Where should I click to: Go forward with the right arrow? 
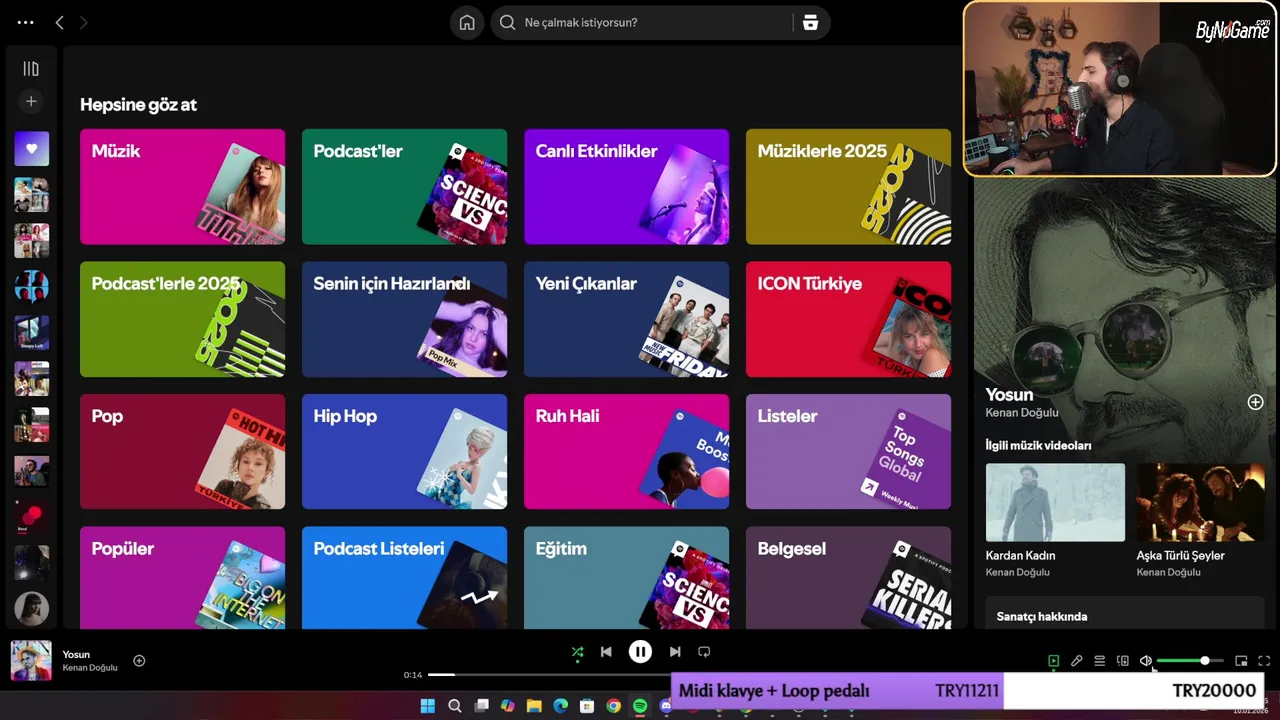83,22
